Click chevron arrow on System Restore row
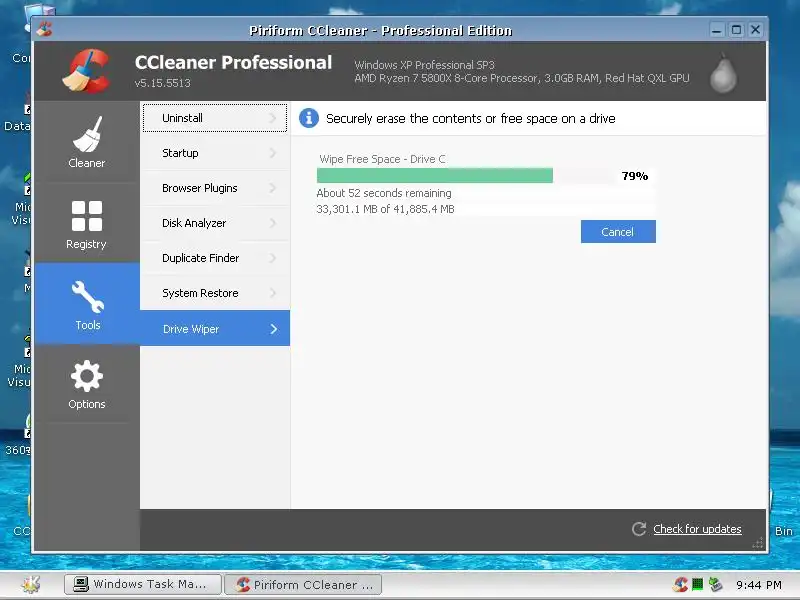800x600 pixels. click(273, 293)
